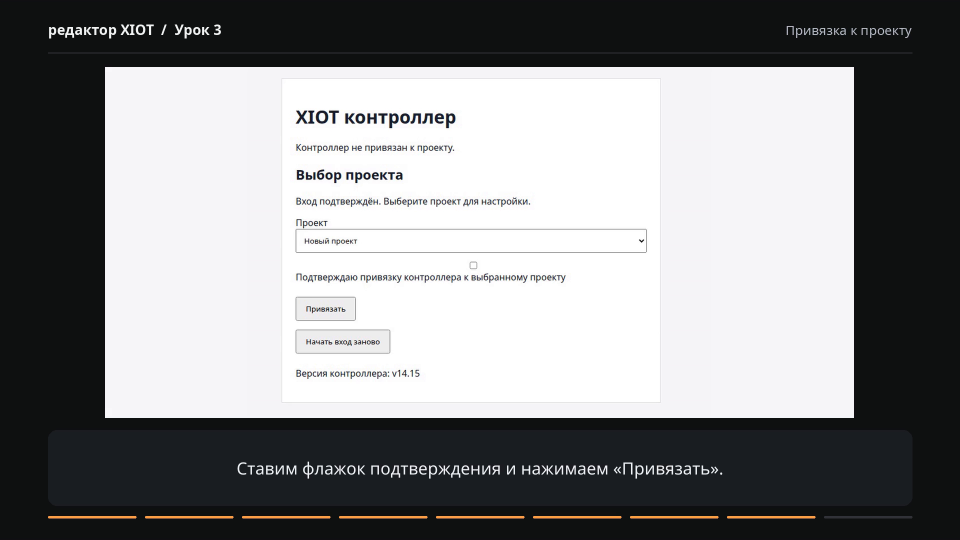Click the Начать вход заново button

(x=342, y=342)
